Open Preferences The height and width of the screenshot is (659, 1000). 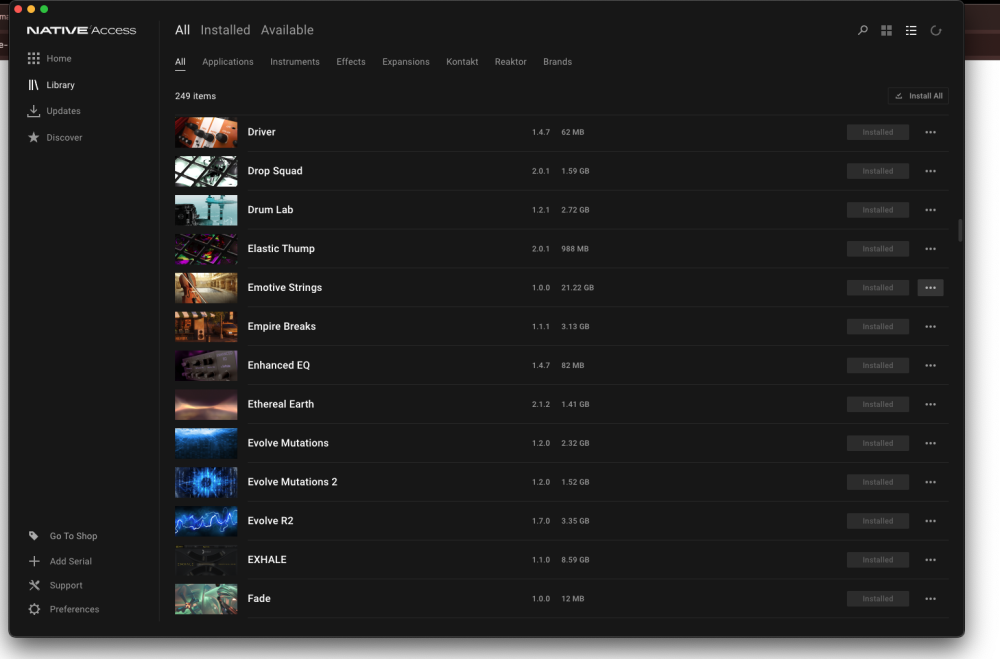[x=64, y=609]
